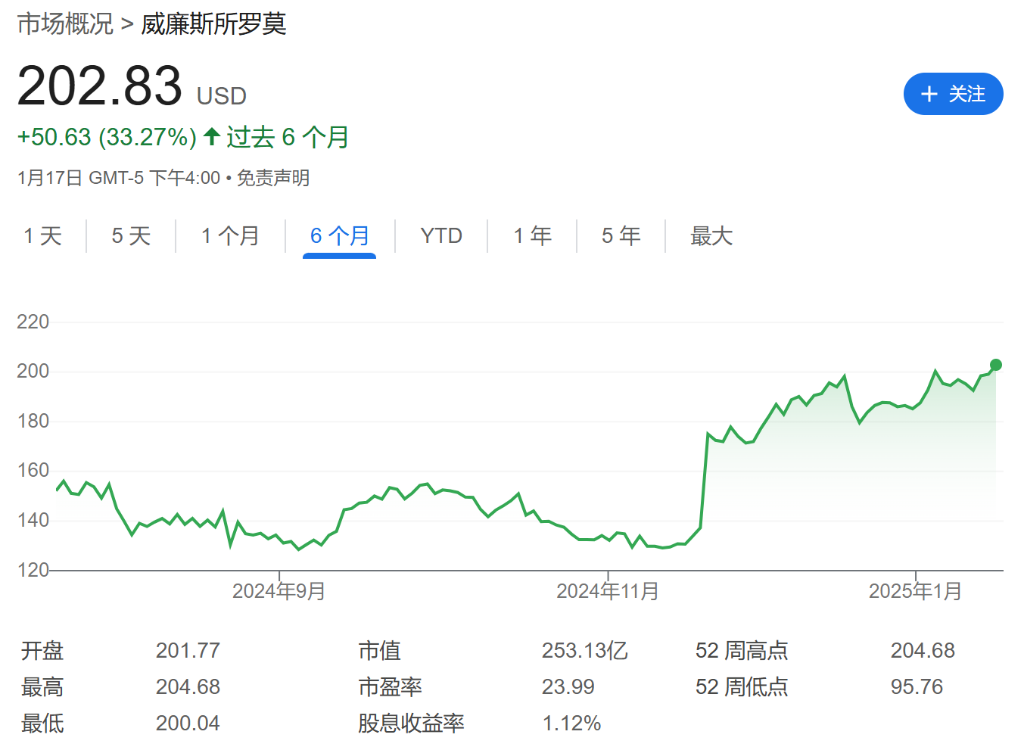Switch to the 1年 time range
This screenshot has width=1024, height=744.
click(531, 236)
